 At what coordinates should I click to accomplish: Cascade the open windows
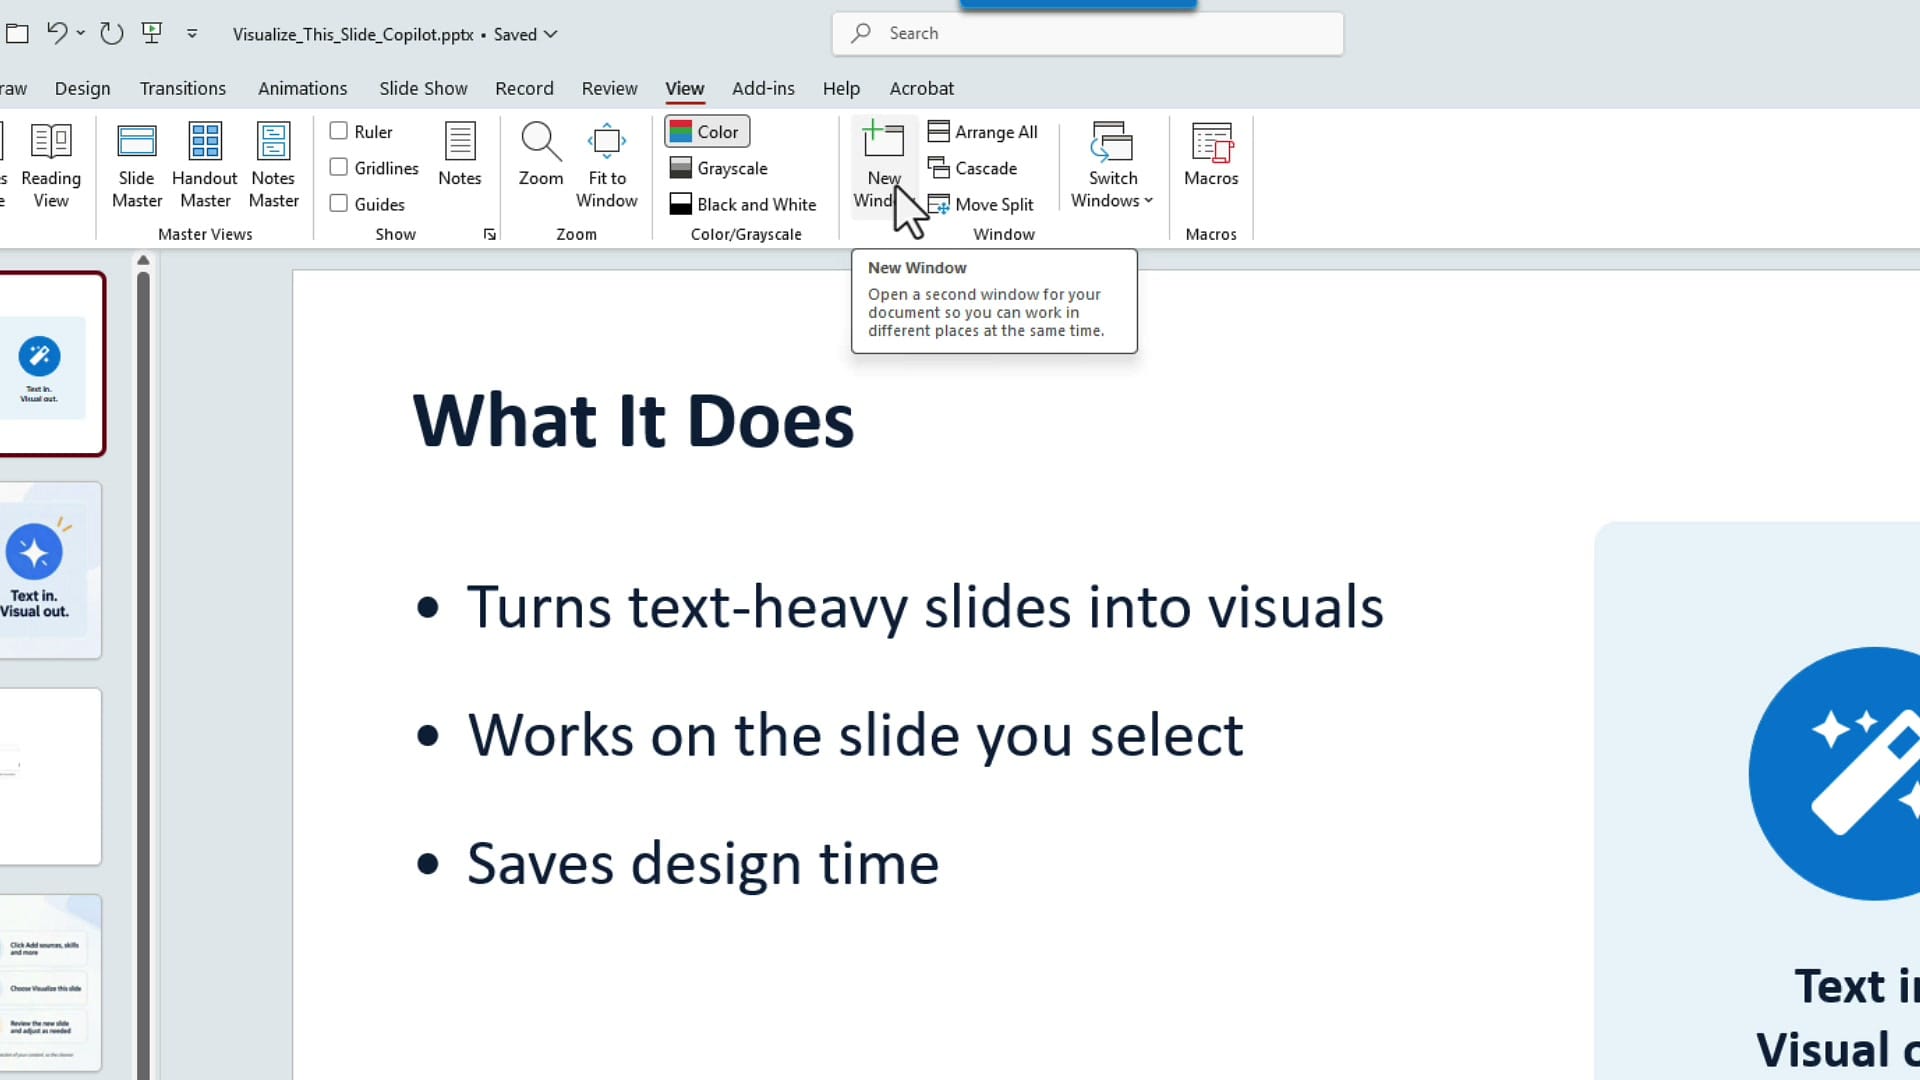click(x=973, y=168)
